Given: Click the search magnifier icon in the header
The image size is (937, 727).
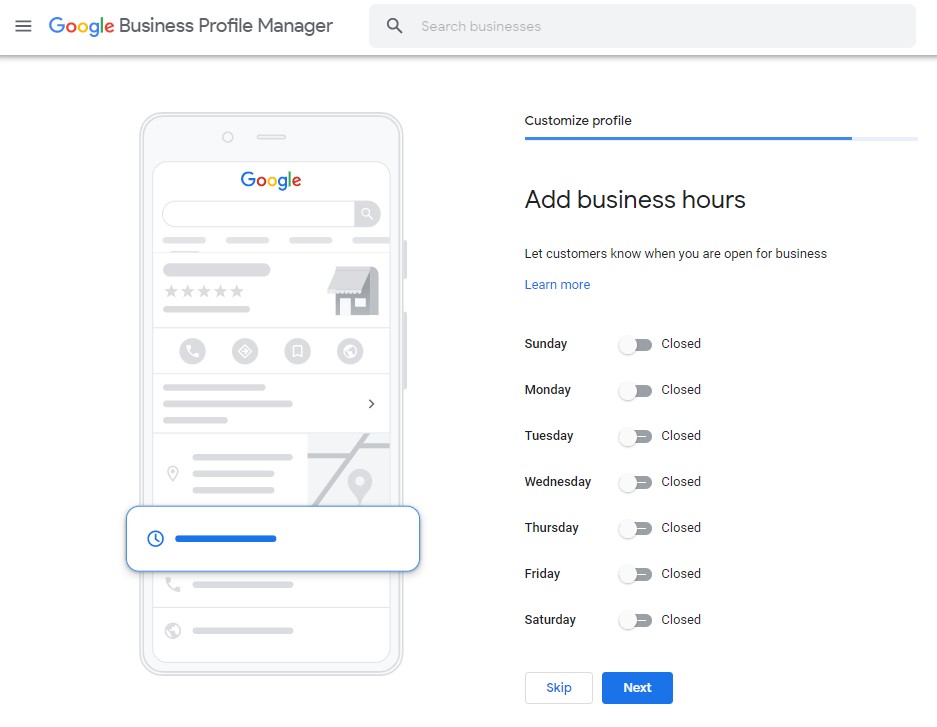Looking at the screenshot, I should 394,26.
